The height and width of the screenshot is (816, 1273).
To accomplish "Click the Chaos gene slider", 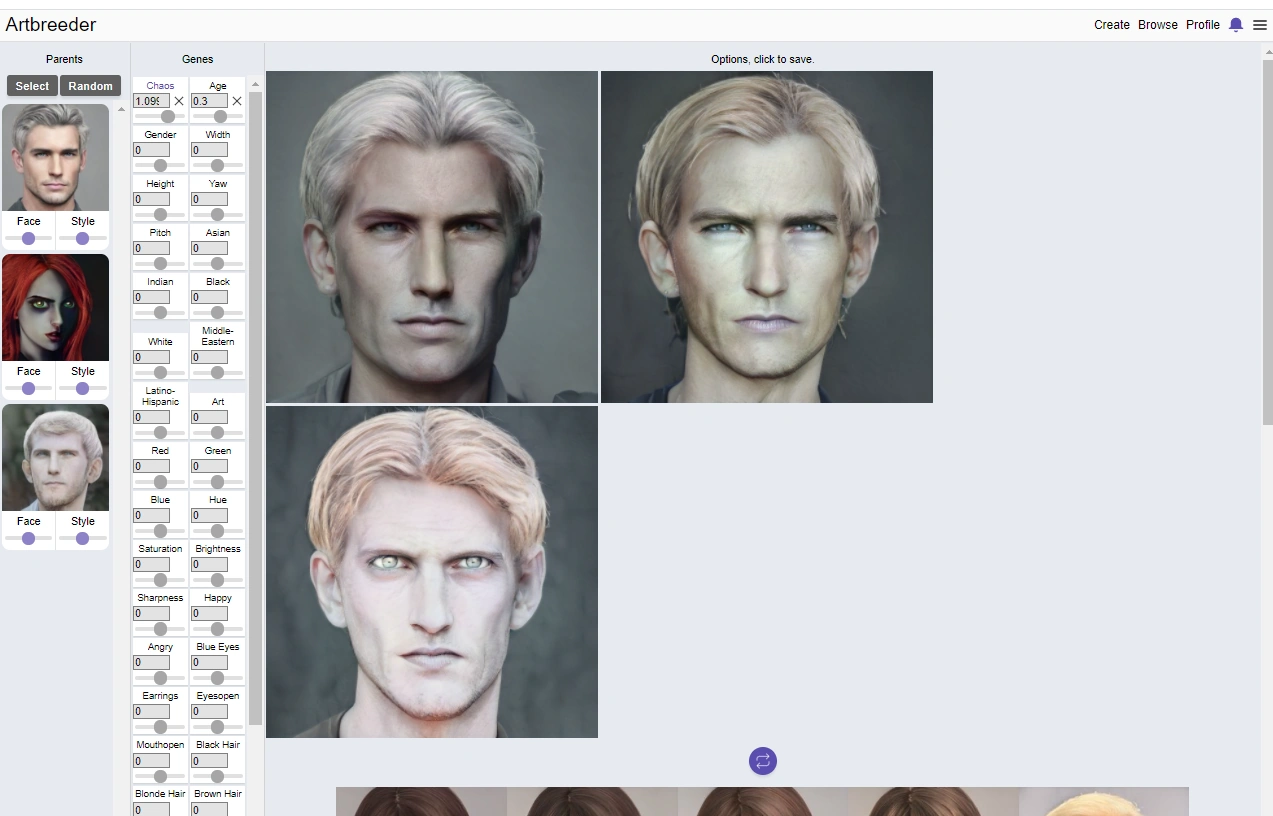I will [x=160, y=117].
